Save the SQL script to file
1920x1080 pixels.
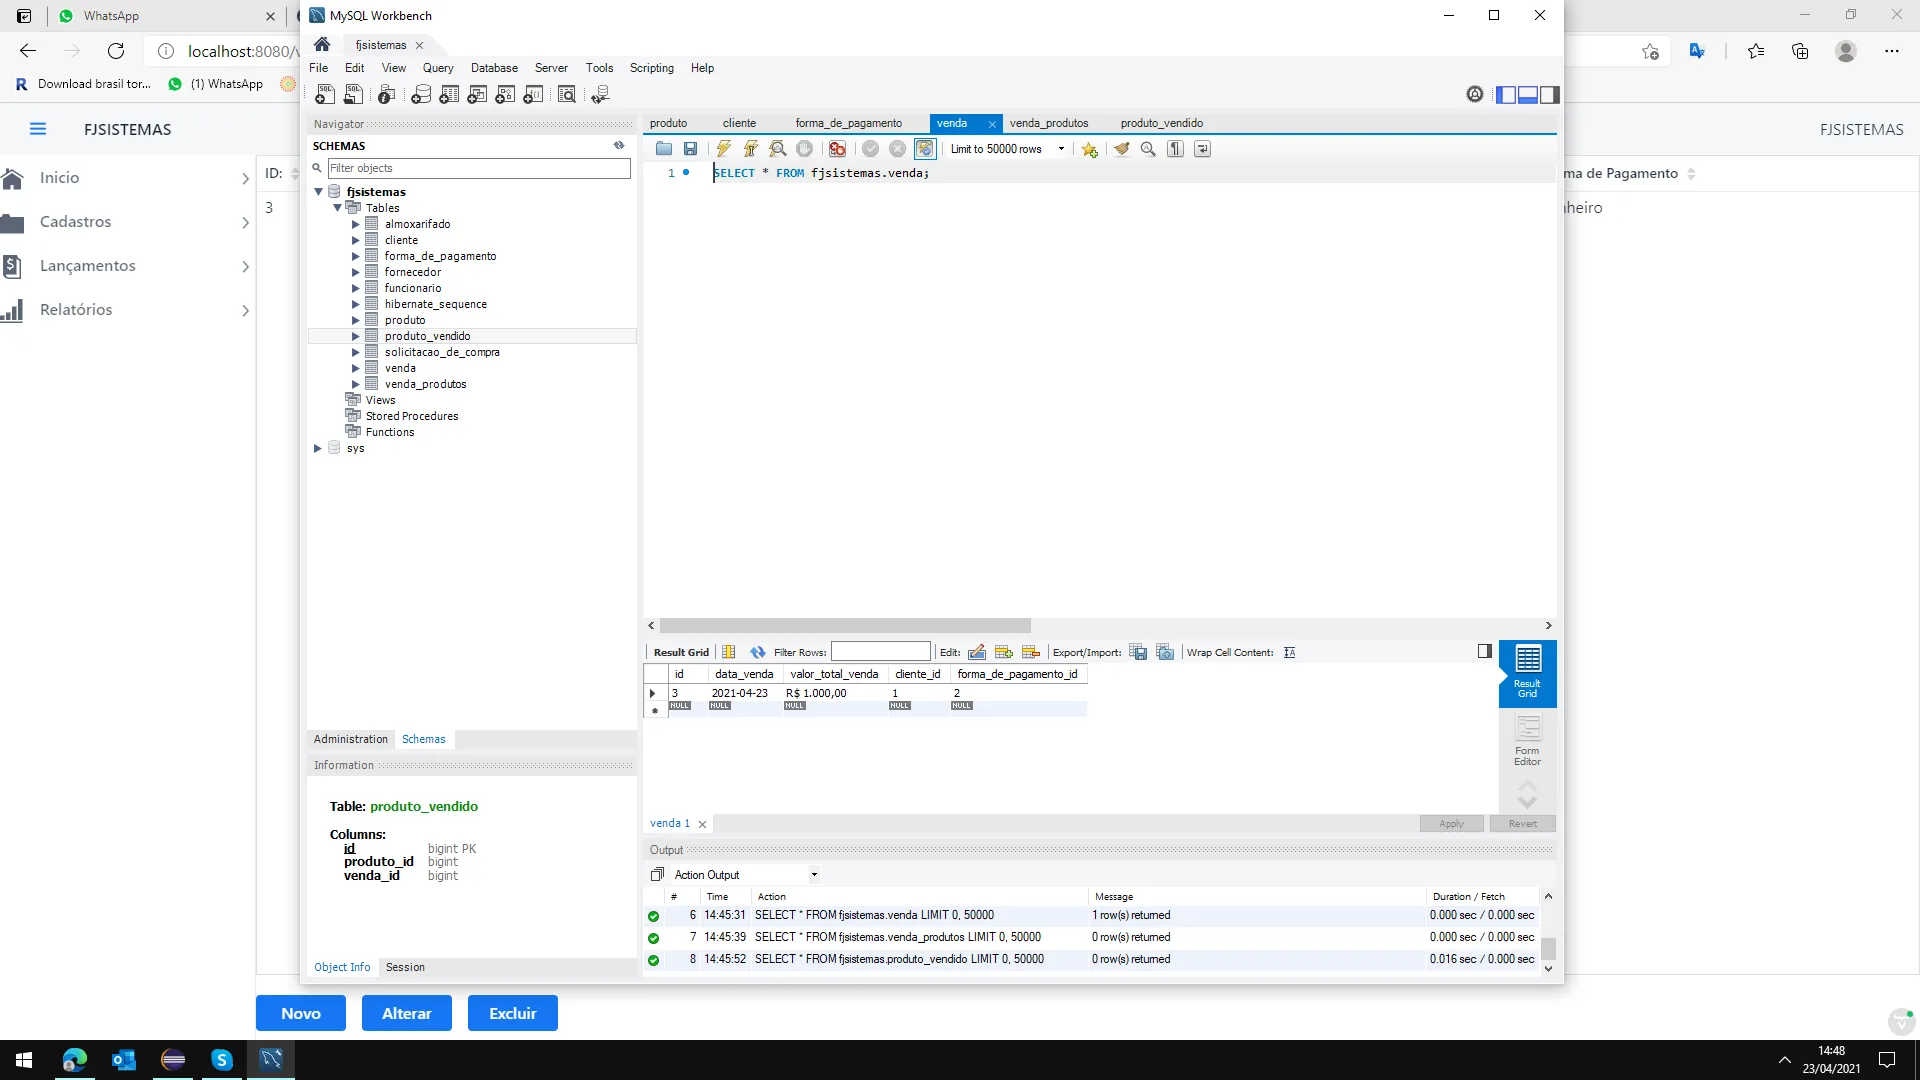point(690,149)
